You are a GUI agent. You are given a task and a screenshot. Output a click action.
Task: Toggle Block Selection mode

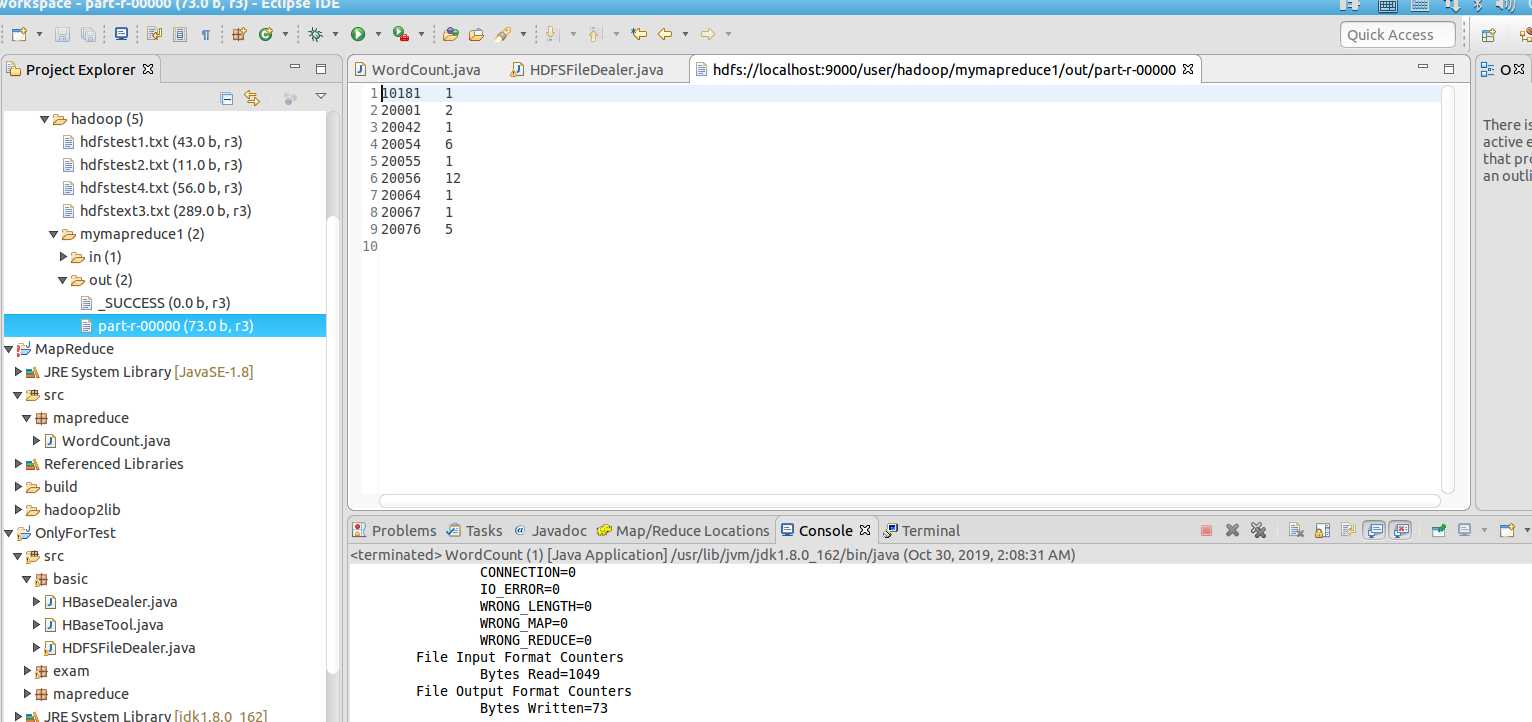click(x=180, y=34)
